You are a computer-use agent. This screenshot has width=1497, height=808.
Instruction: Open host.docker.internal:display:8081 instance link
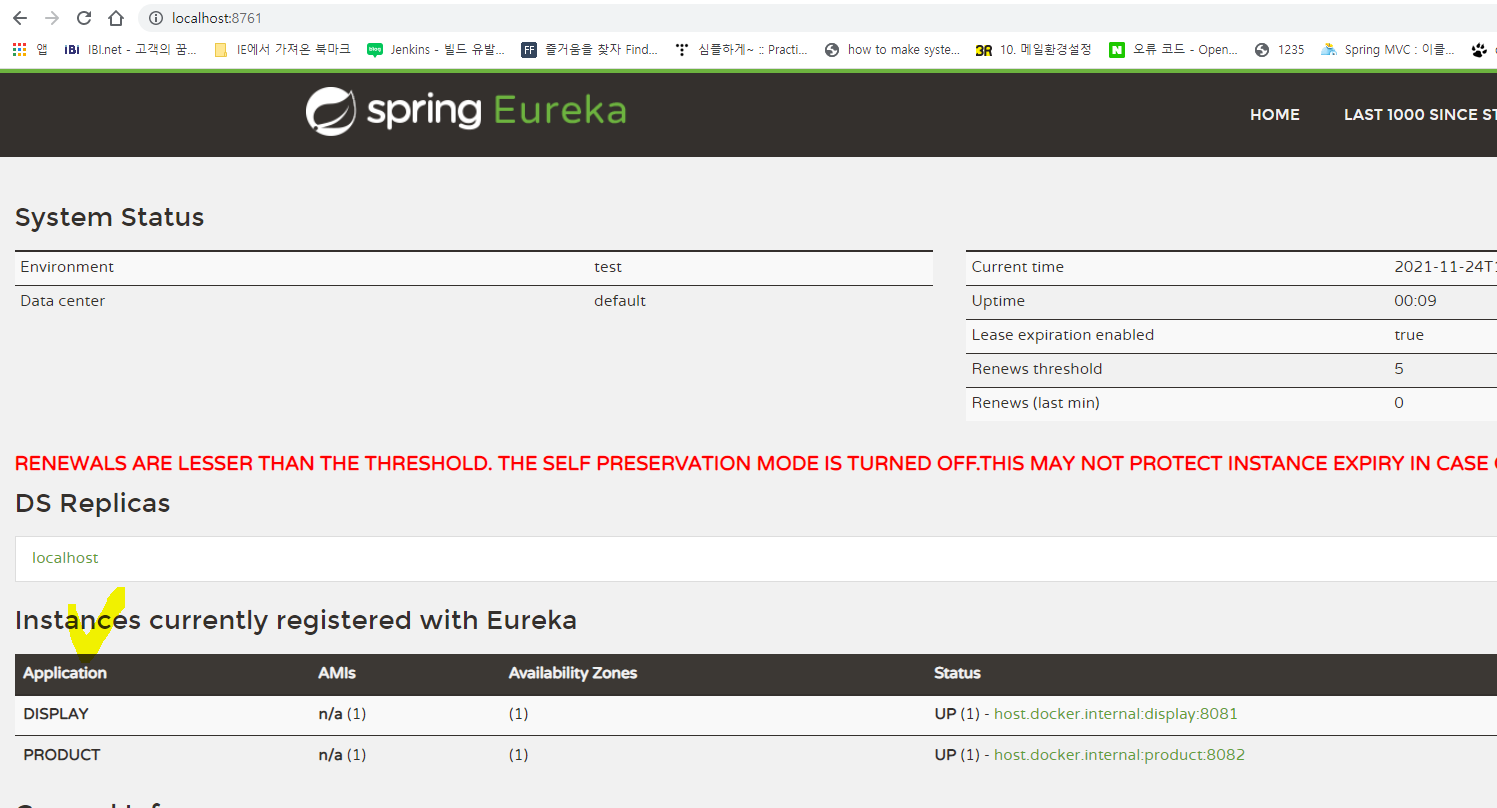1116,714
